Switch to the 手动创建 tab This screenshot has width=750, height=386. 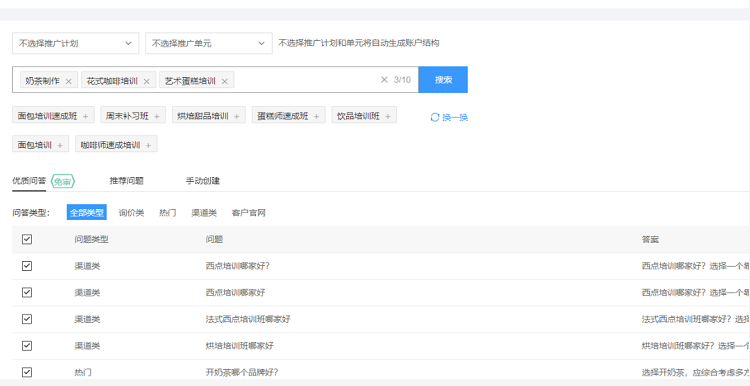pyautogui.click(x=203, y=181)
